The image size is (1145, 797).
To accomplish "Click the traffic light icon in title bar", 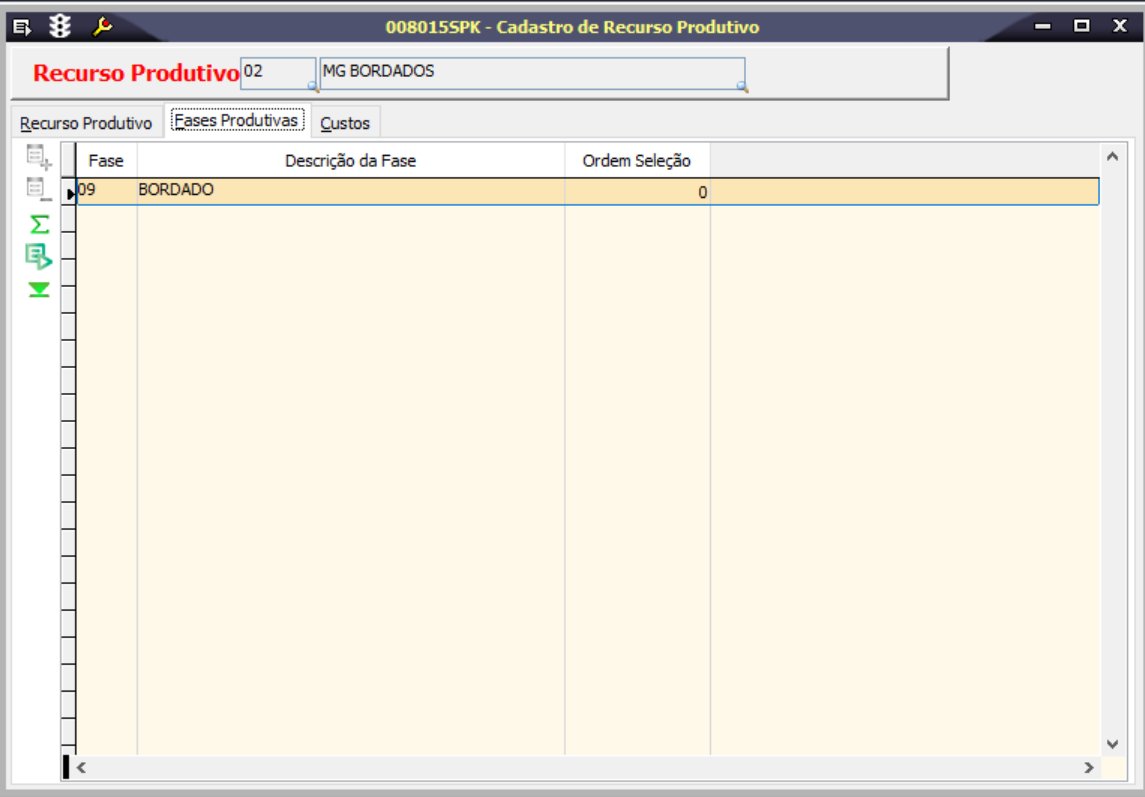I will pos(60,26).
